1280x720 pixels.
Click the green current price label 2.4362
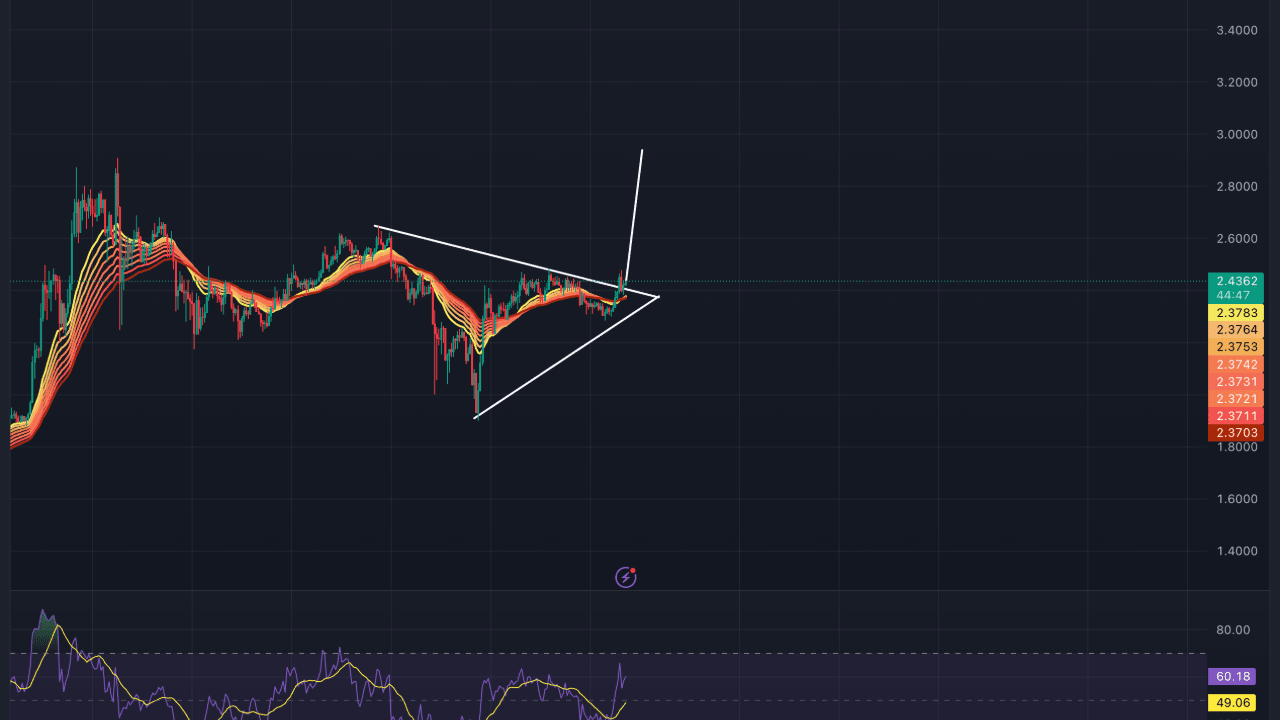point(1236,281)
